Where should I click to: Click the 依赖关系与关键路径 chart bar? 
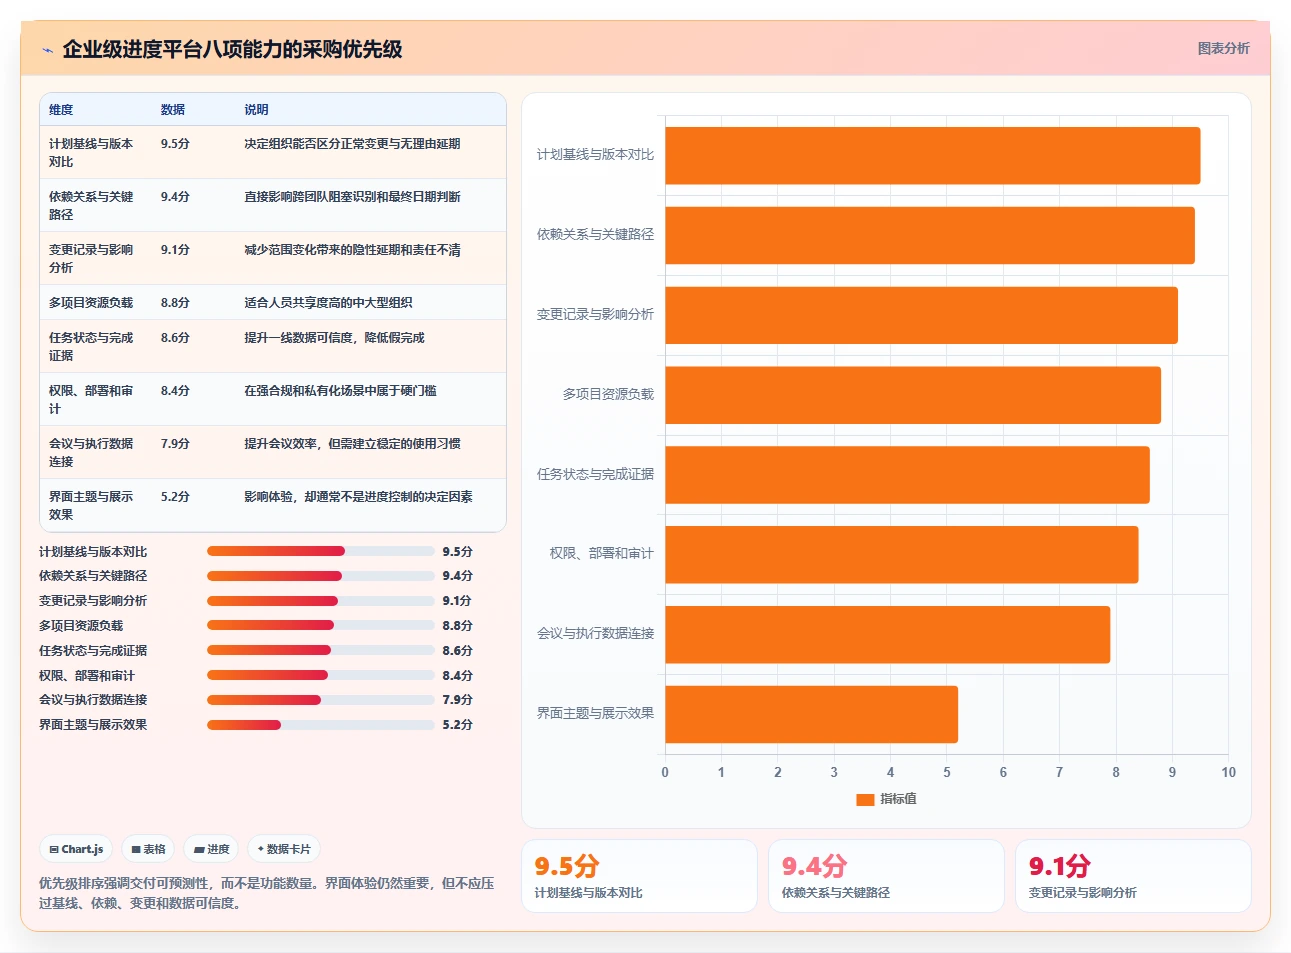point(930,235)
